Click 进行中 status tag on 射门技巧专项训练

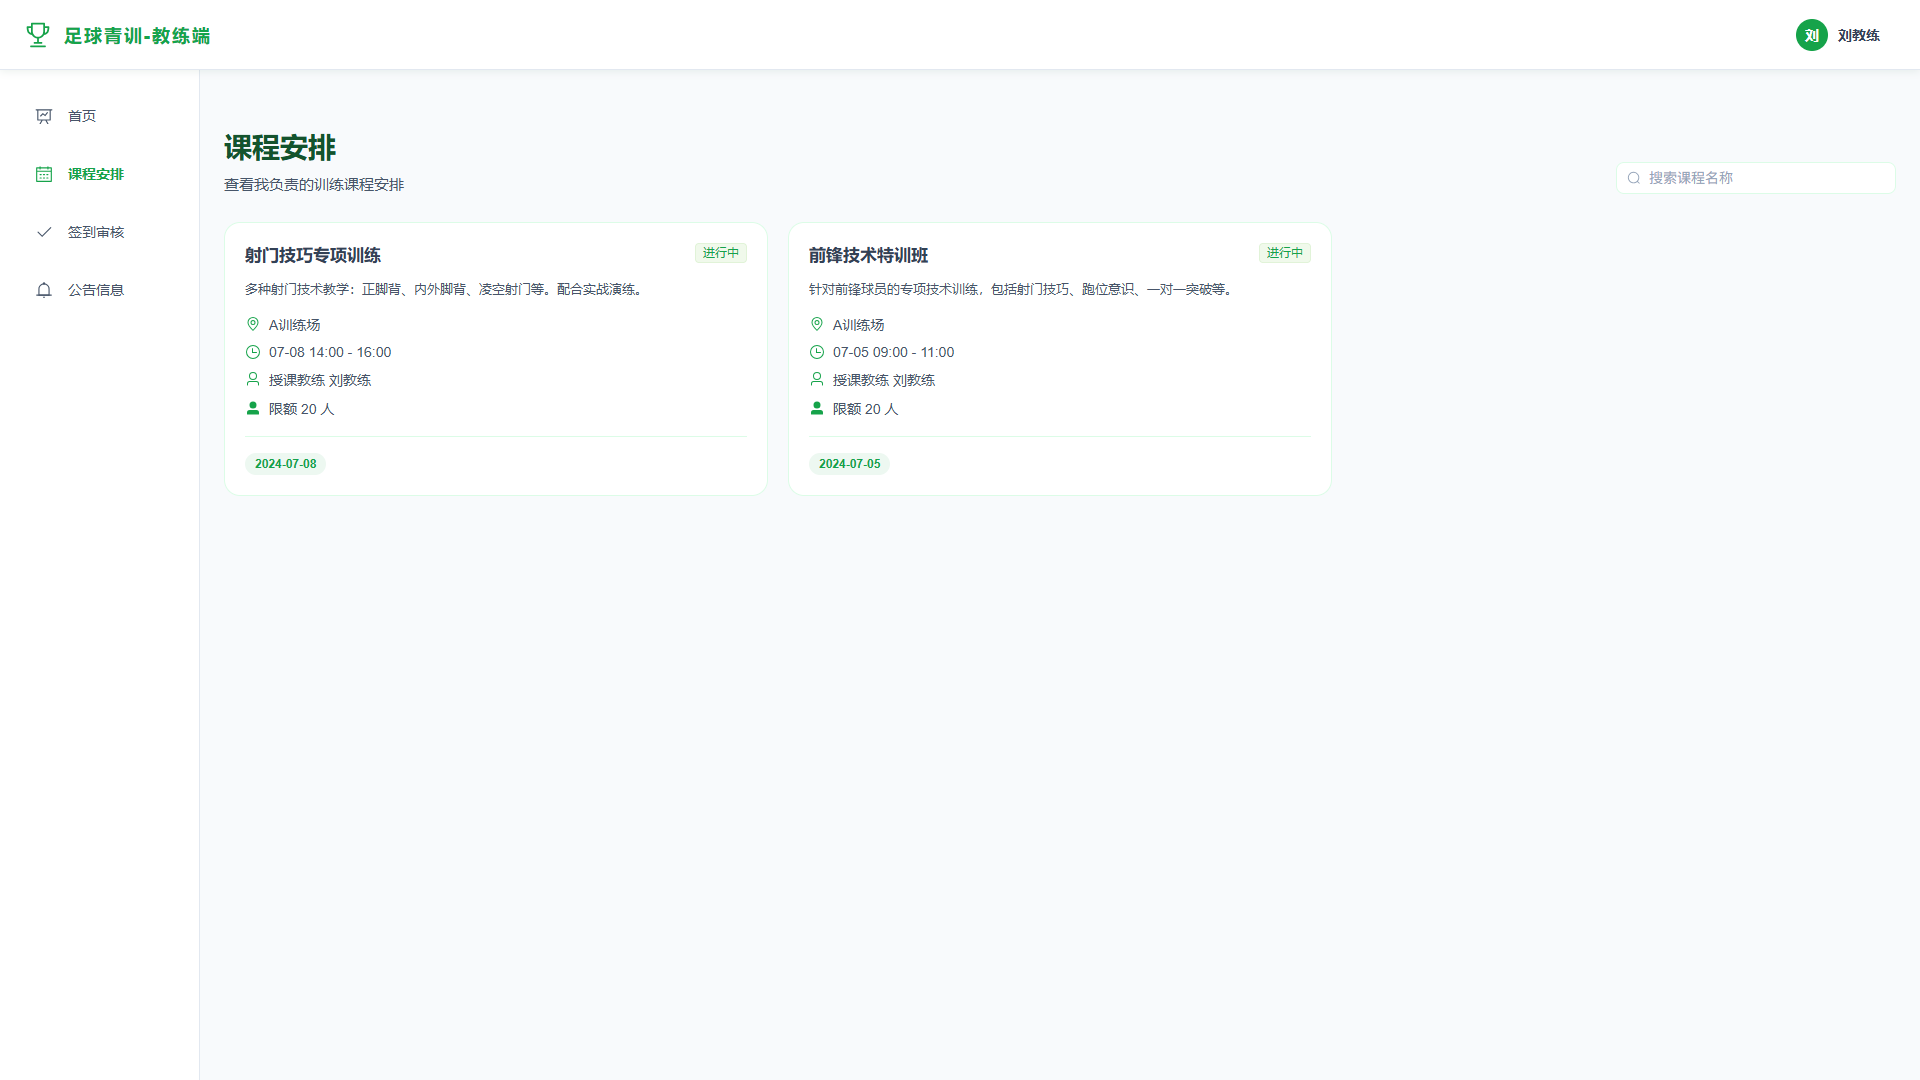click(x=721, y=253)
